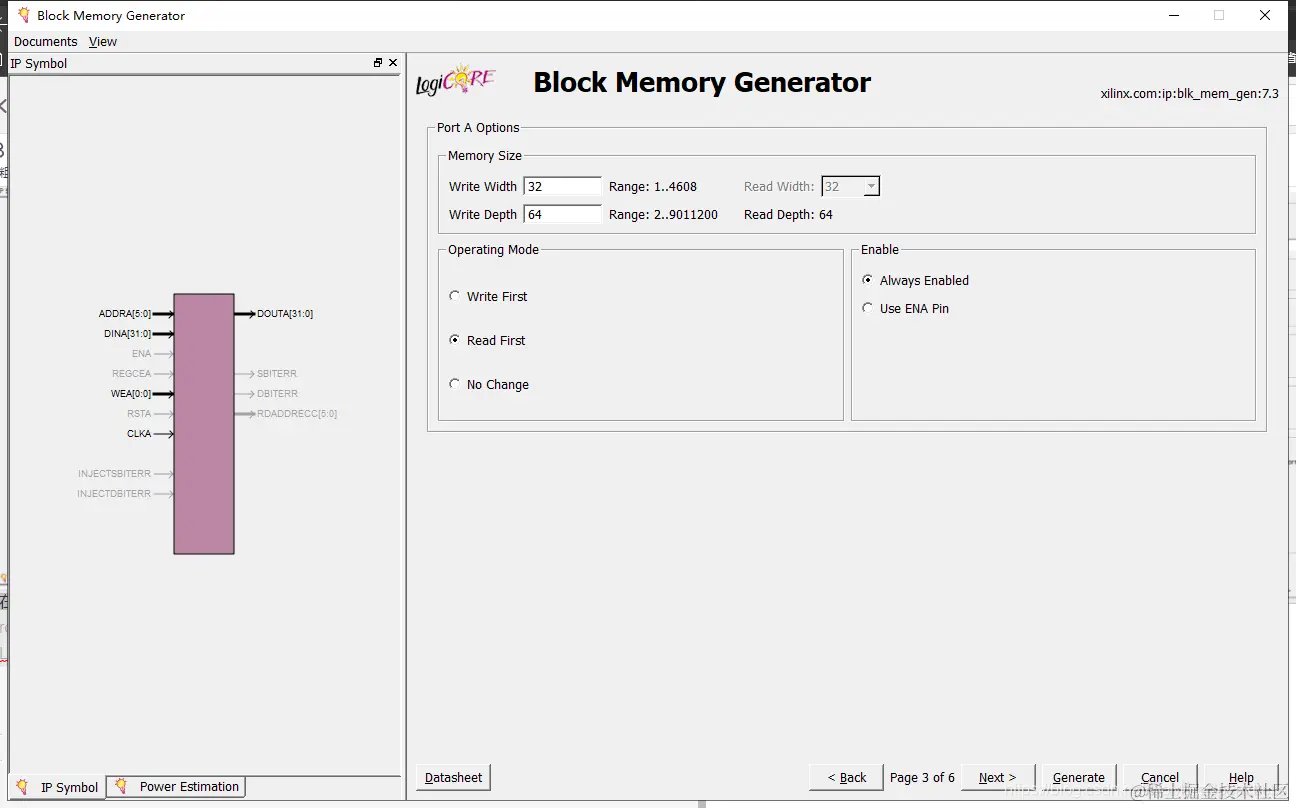This screenshot has height=808, width=1296.
Task: Minimize the Block Memory Generator window
Action: point(1173,15)
